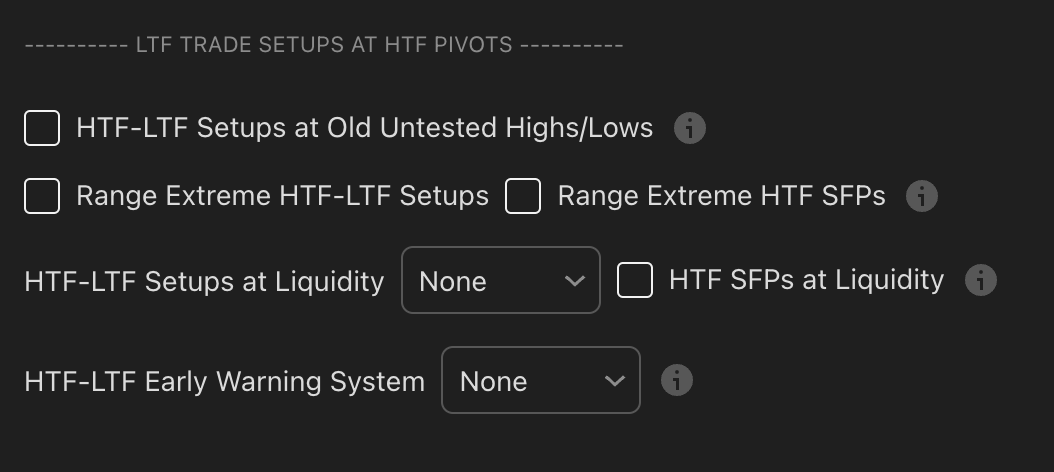Click "None" value in Early Warning System box
1054x472 pixels.
coord(493,382)
